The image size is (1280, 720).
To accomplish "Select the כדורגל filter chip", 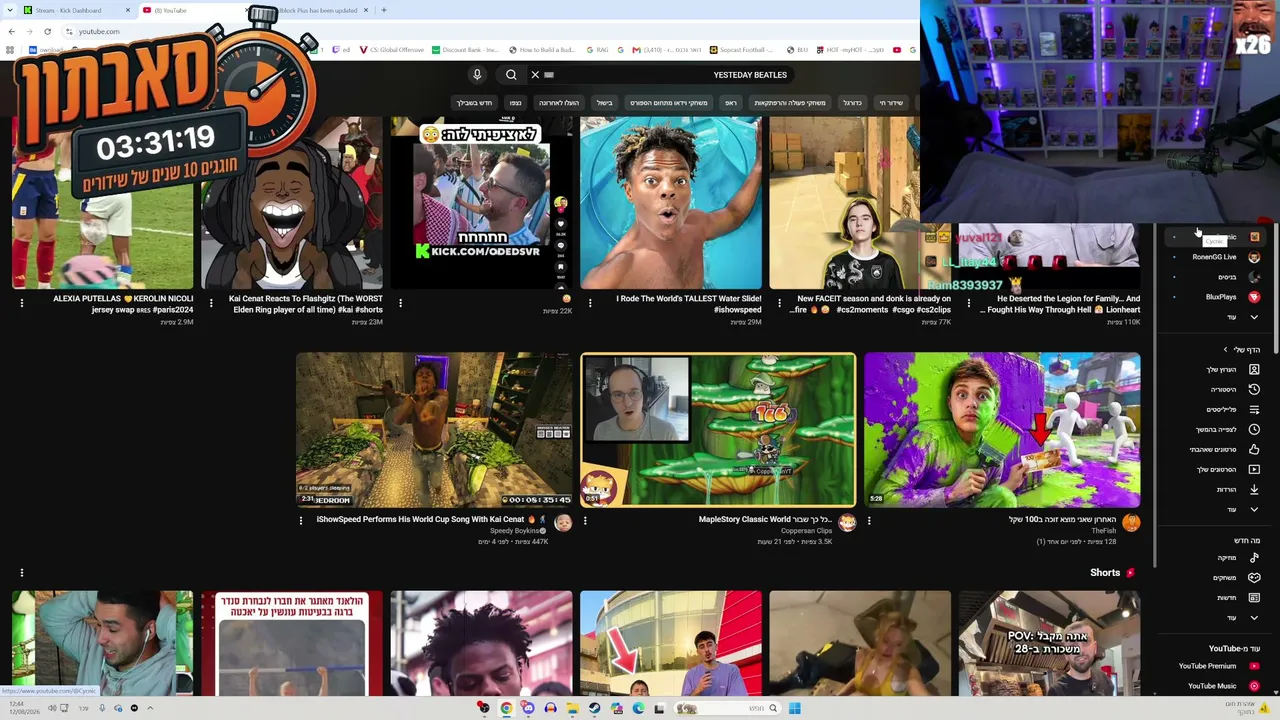I will click(852, 103).
